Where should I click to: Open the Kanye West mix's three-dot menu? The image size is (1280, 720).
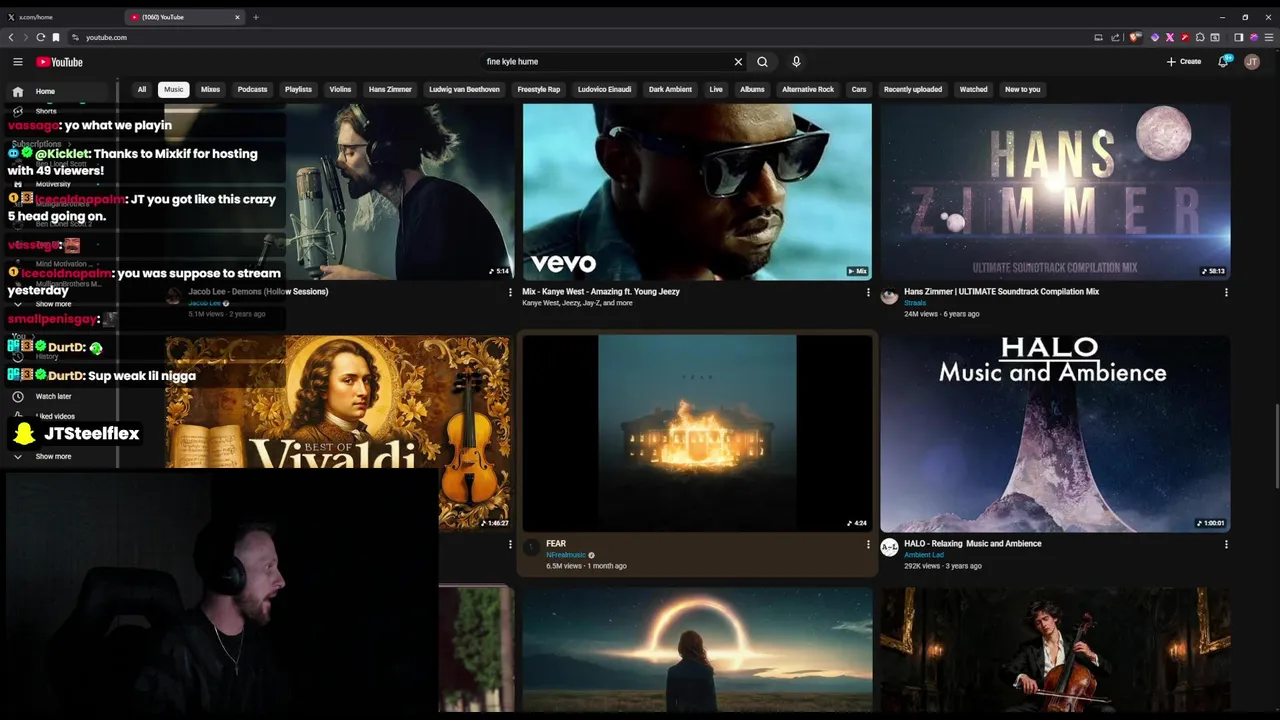click(x=868, y=292)
